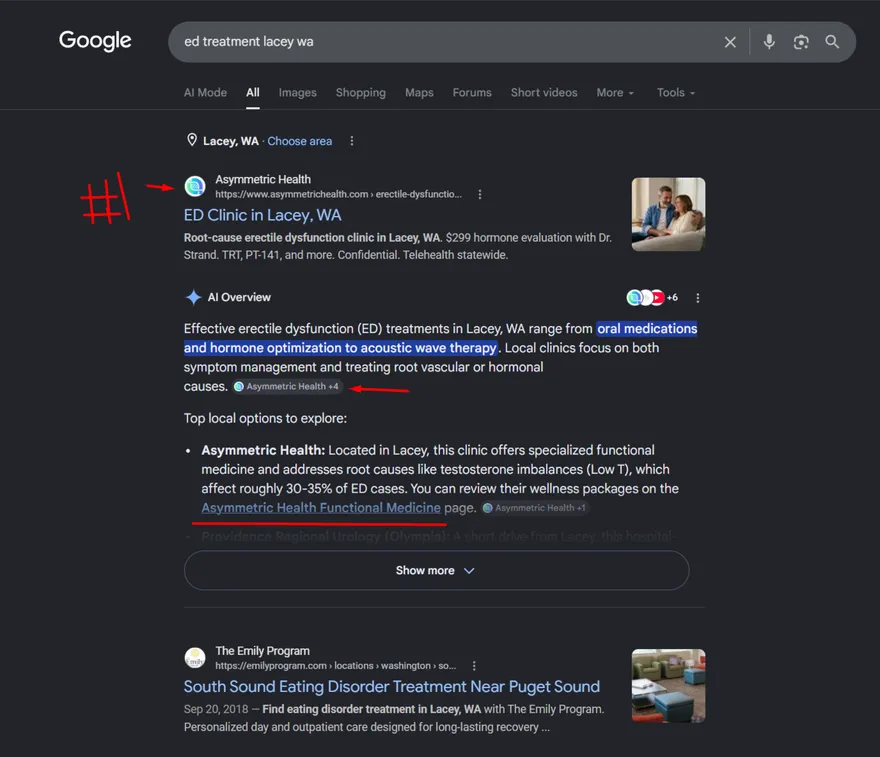Open the Emily Program lounge thumbnail
Screen dimensions: 880x757
point(668,686)
